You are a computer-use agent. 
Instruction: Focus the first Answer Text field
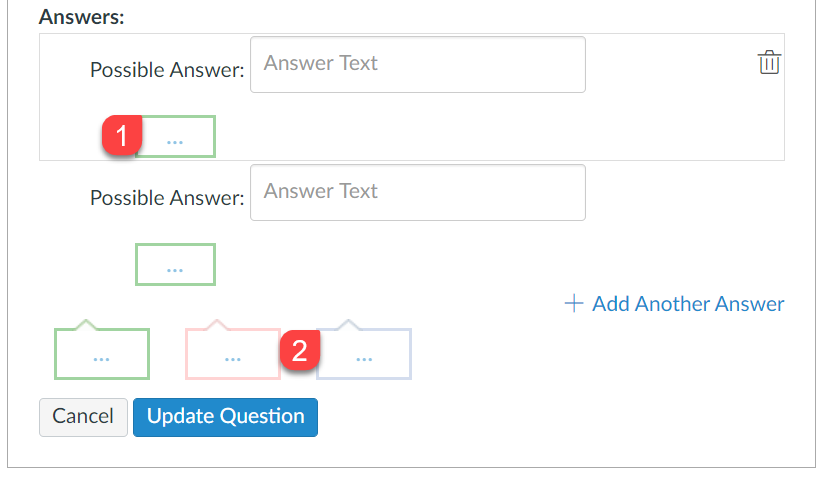click(x=417, y=65)
